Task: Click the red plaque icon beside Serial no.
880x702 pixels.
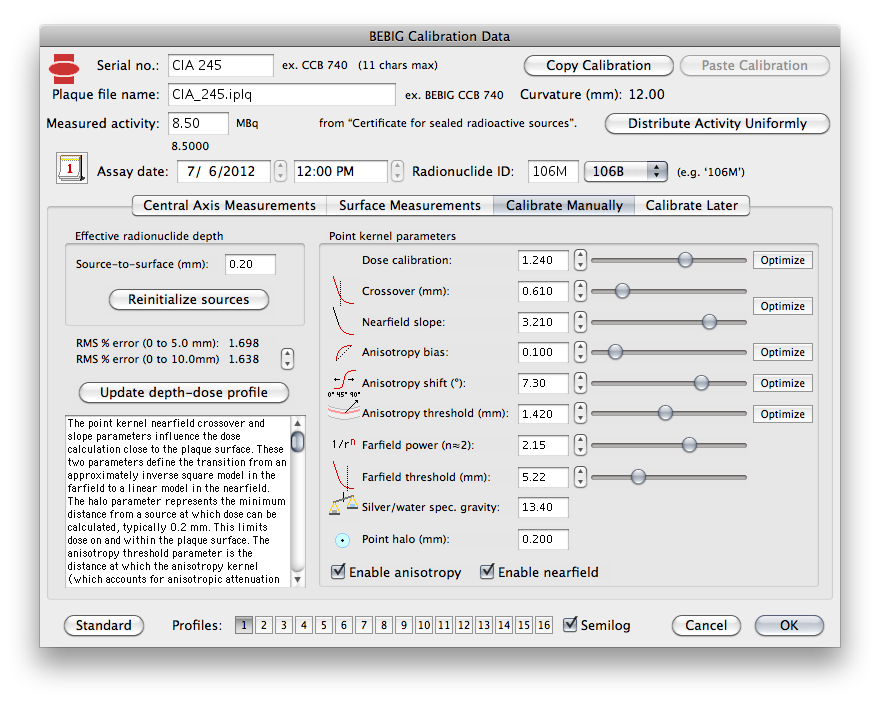Action: point(64,68)
